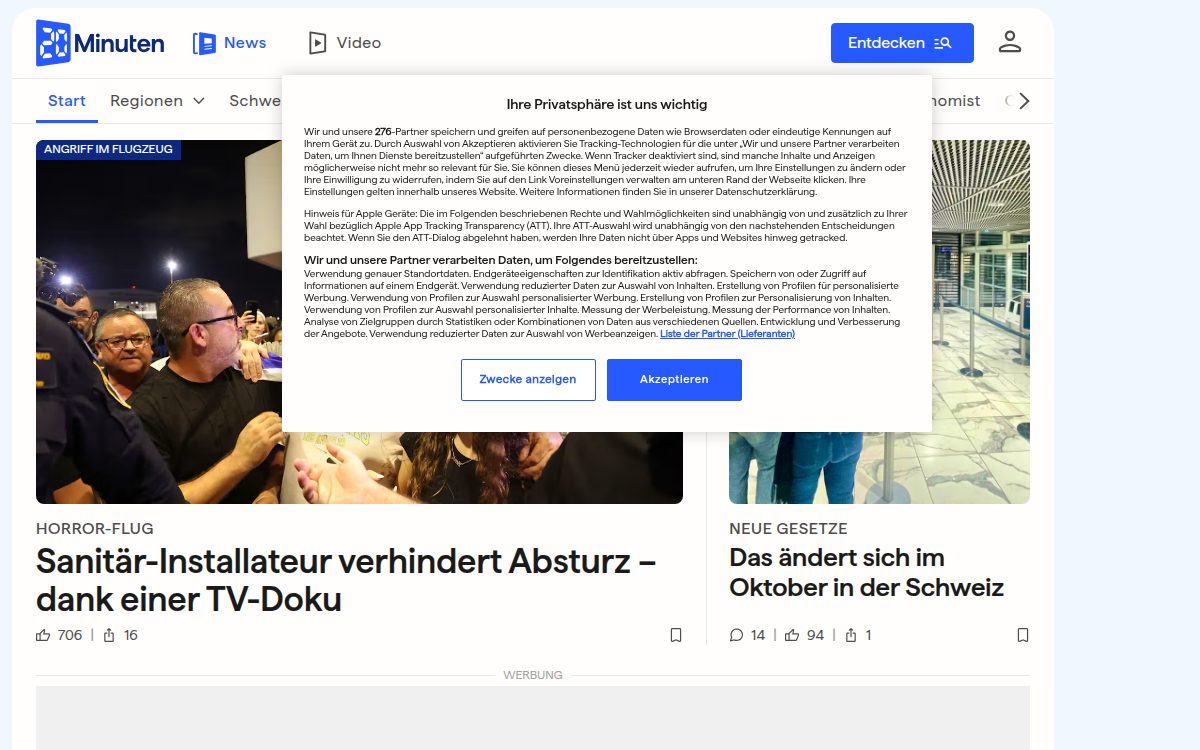Open comments on Oktober article (14)
Image resolution: width=1200 pixels, height=750 pixels.
pyautogui.click(x=747, y=635)
